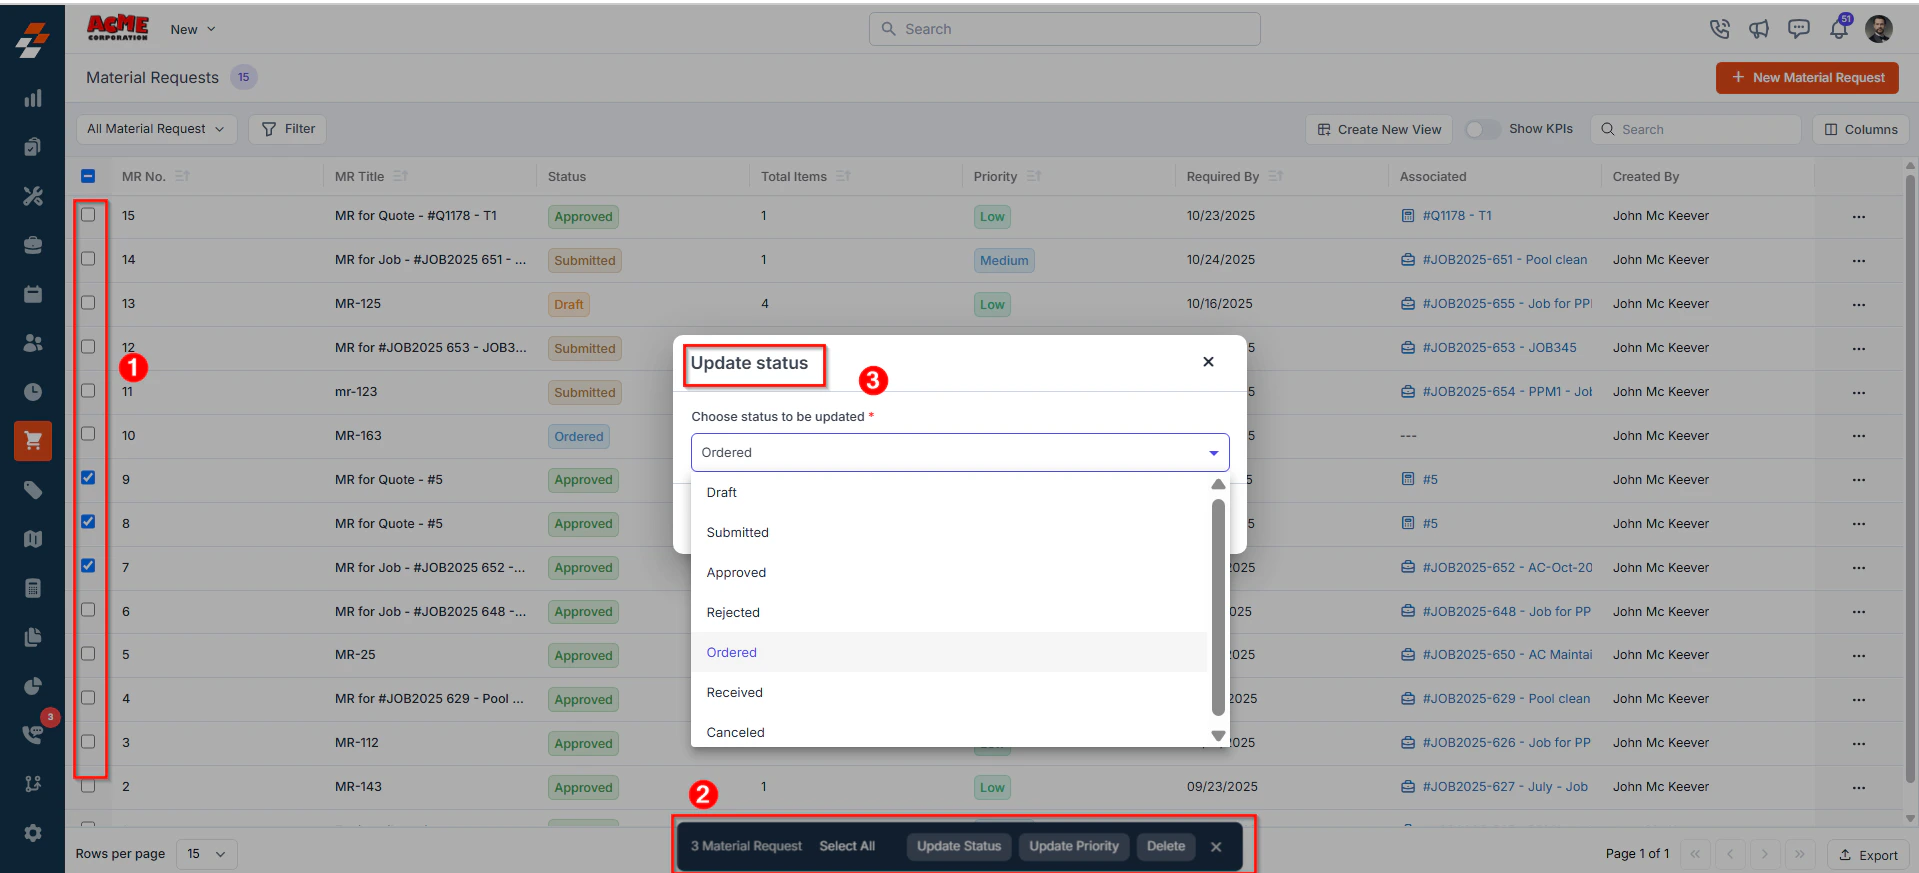This screenshot has width=1919, height=873.
Task: Click New Material Request button
Action: point(1807,77)
